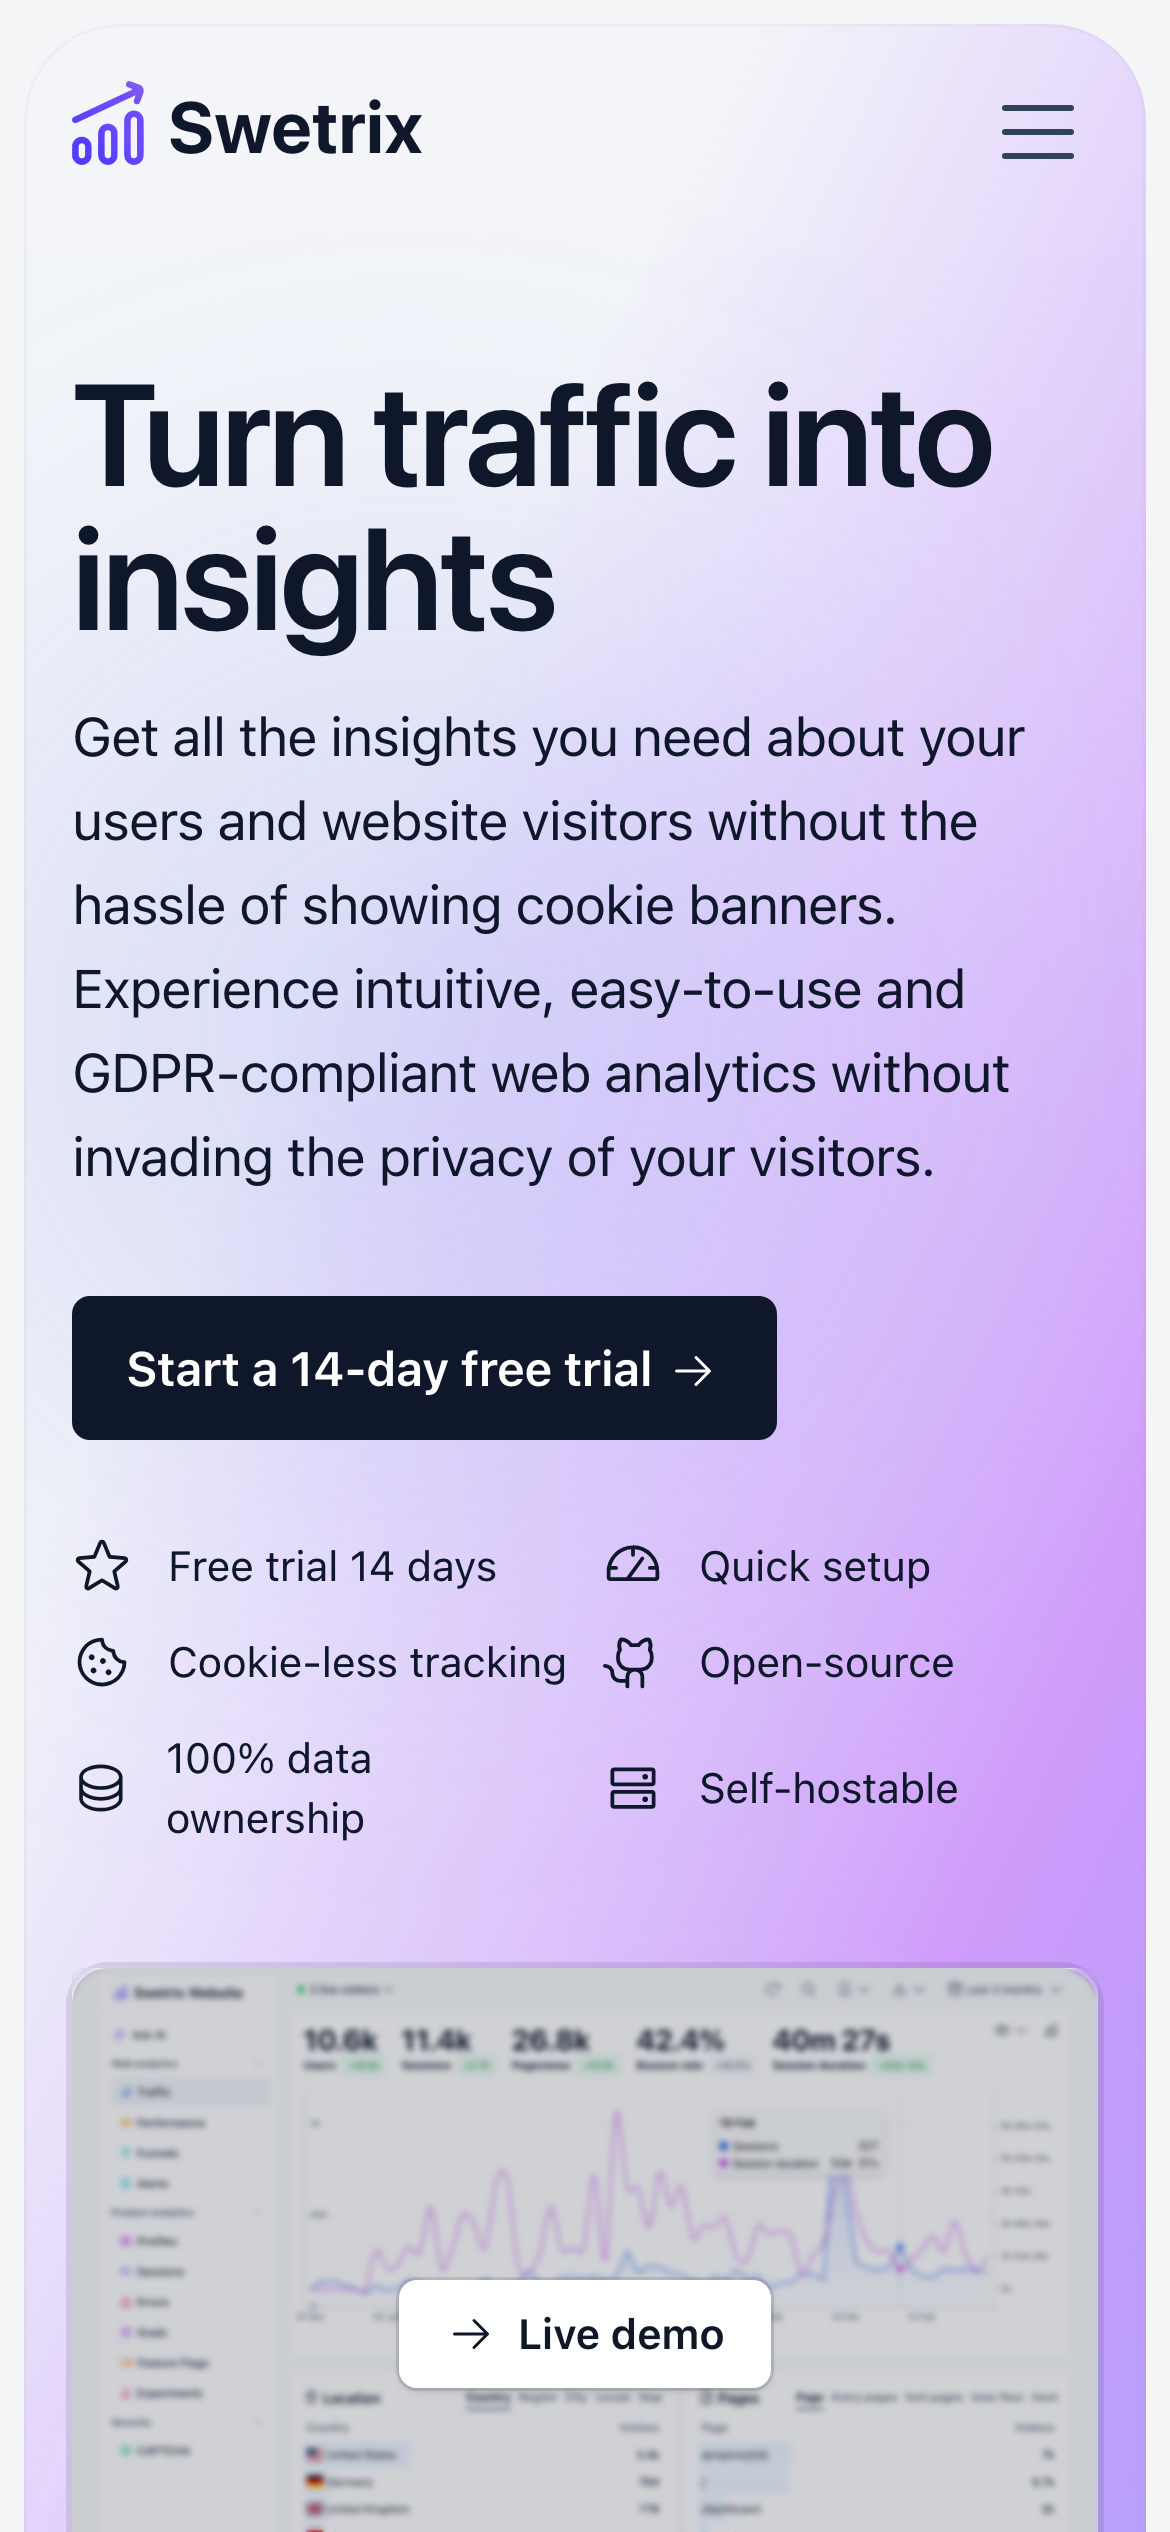Click the "Cookie-less tracking" feature text
The width and height of the screenshot is (1170, 2532).
pos(367,1662)
